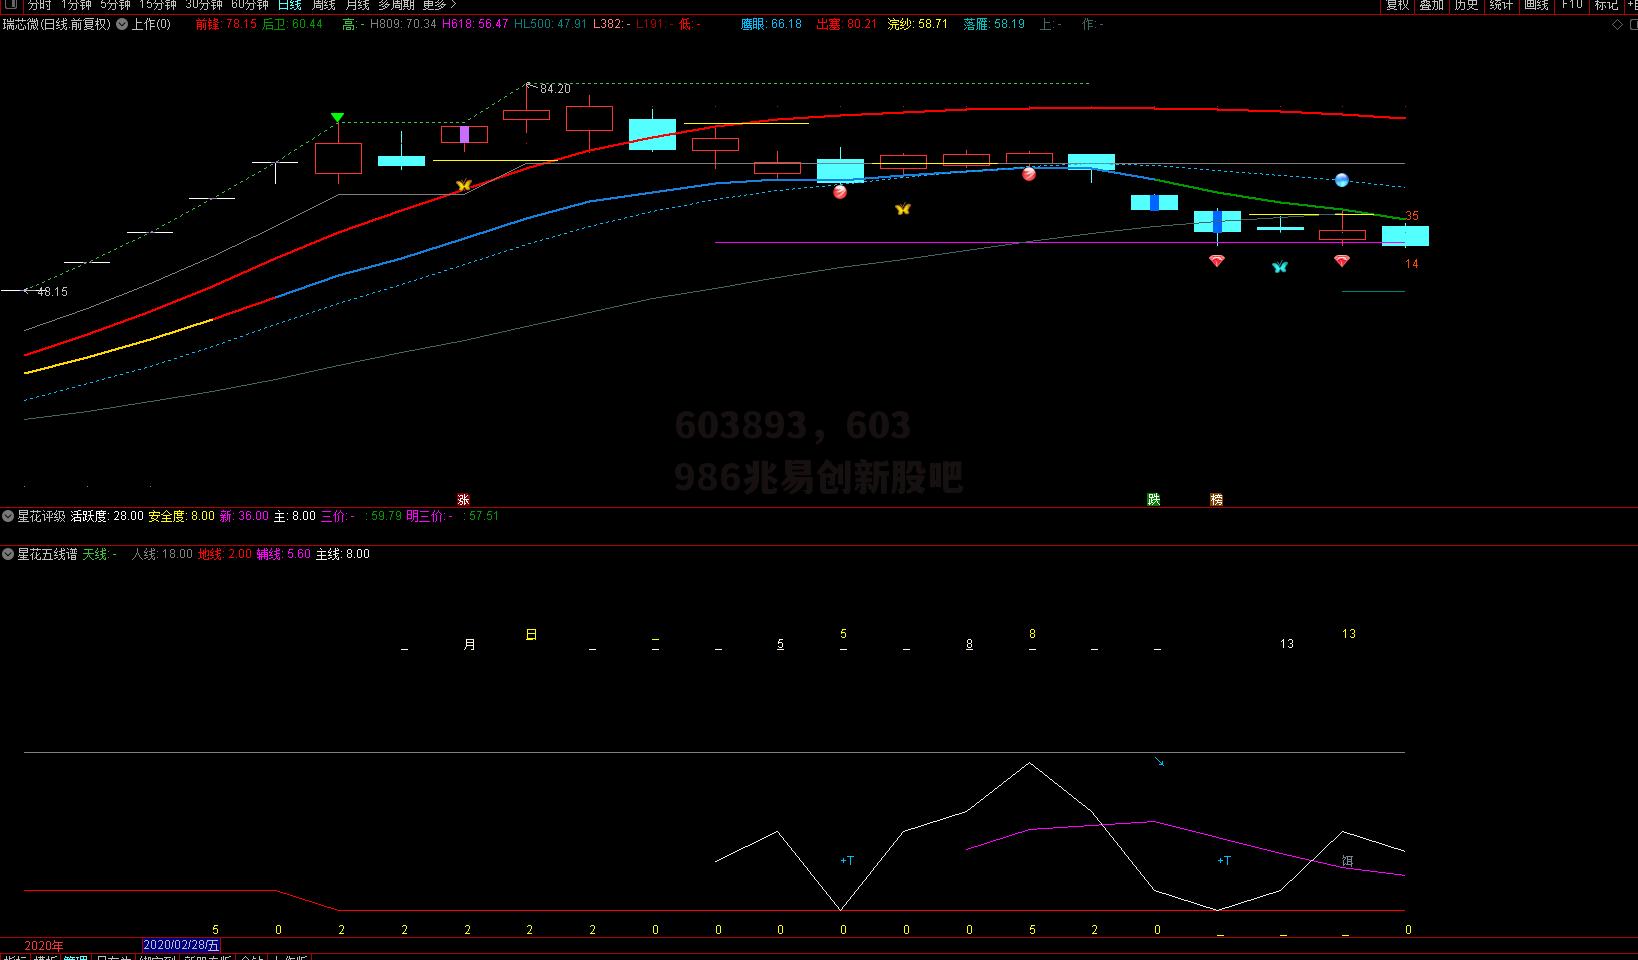1638x960 pixels.
Task: Click the HL500 47.91 value
Action: 550,24
